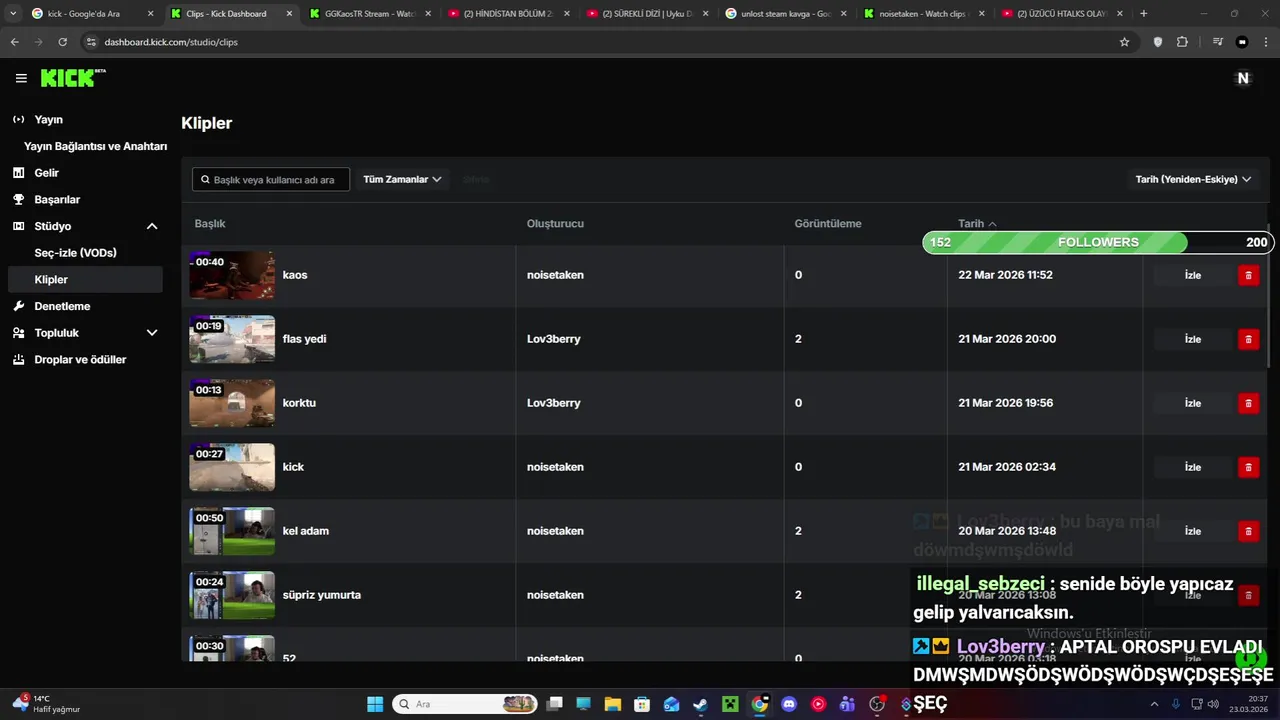Open the kaos clip thumbnail
This screenshot has width=1280, height=720.
click(232, 275)
